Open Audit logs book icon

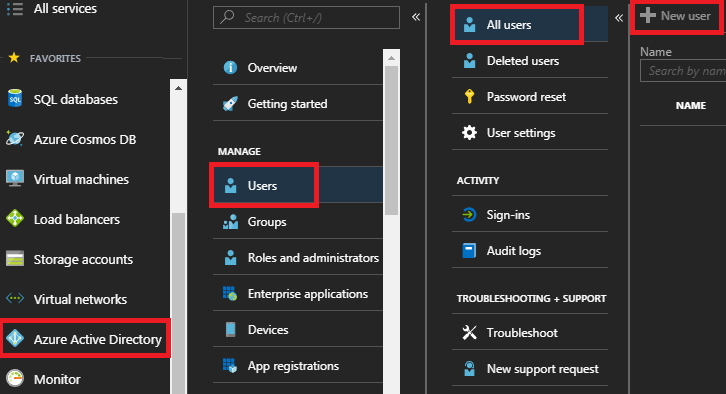[x=469, y=250]
